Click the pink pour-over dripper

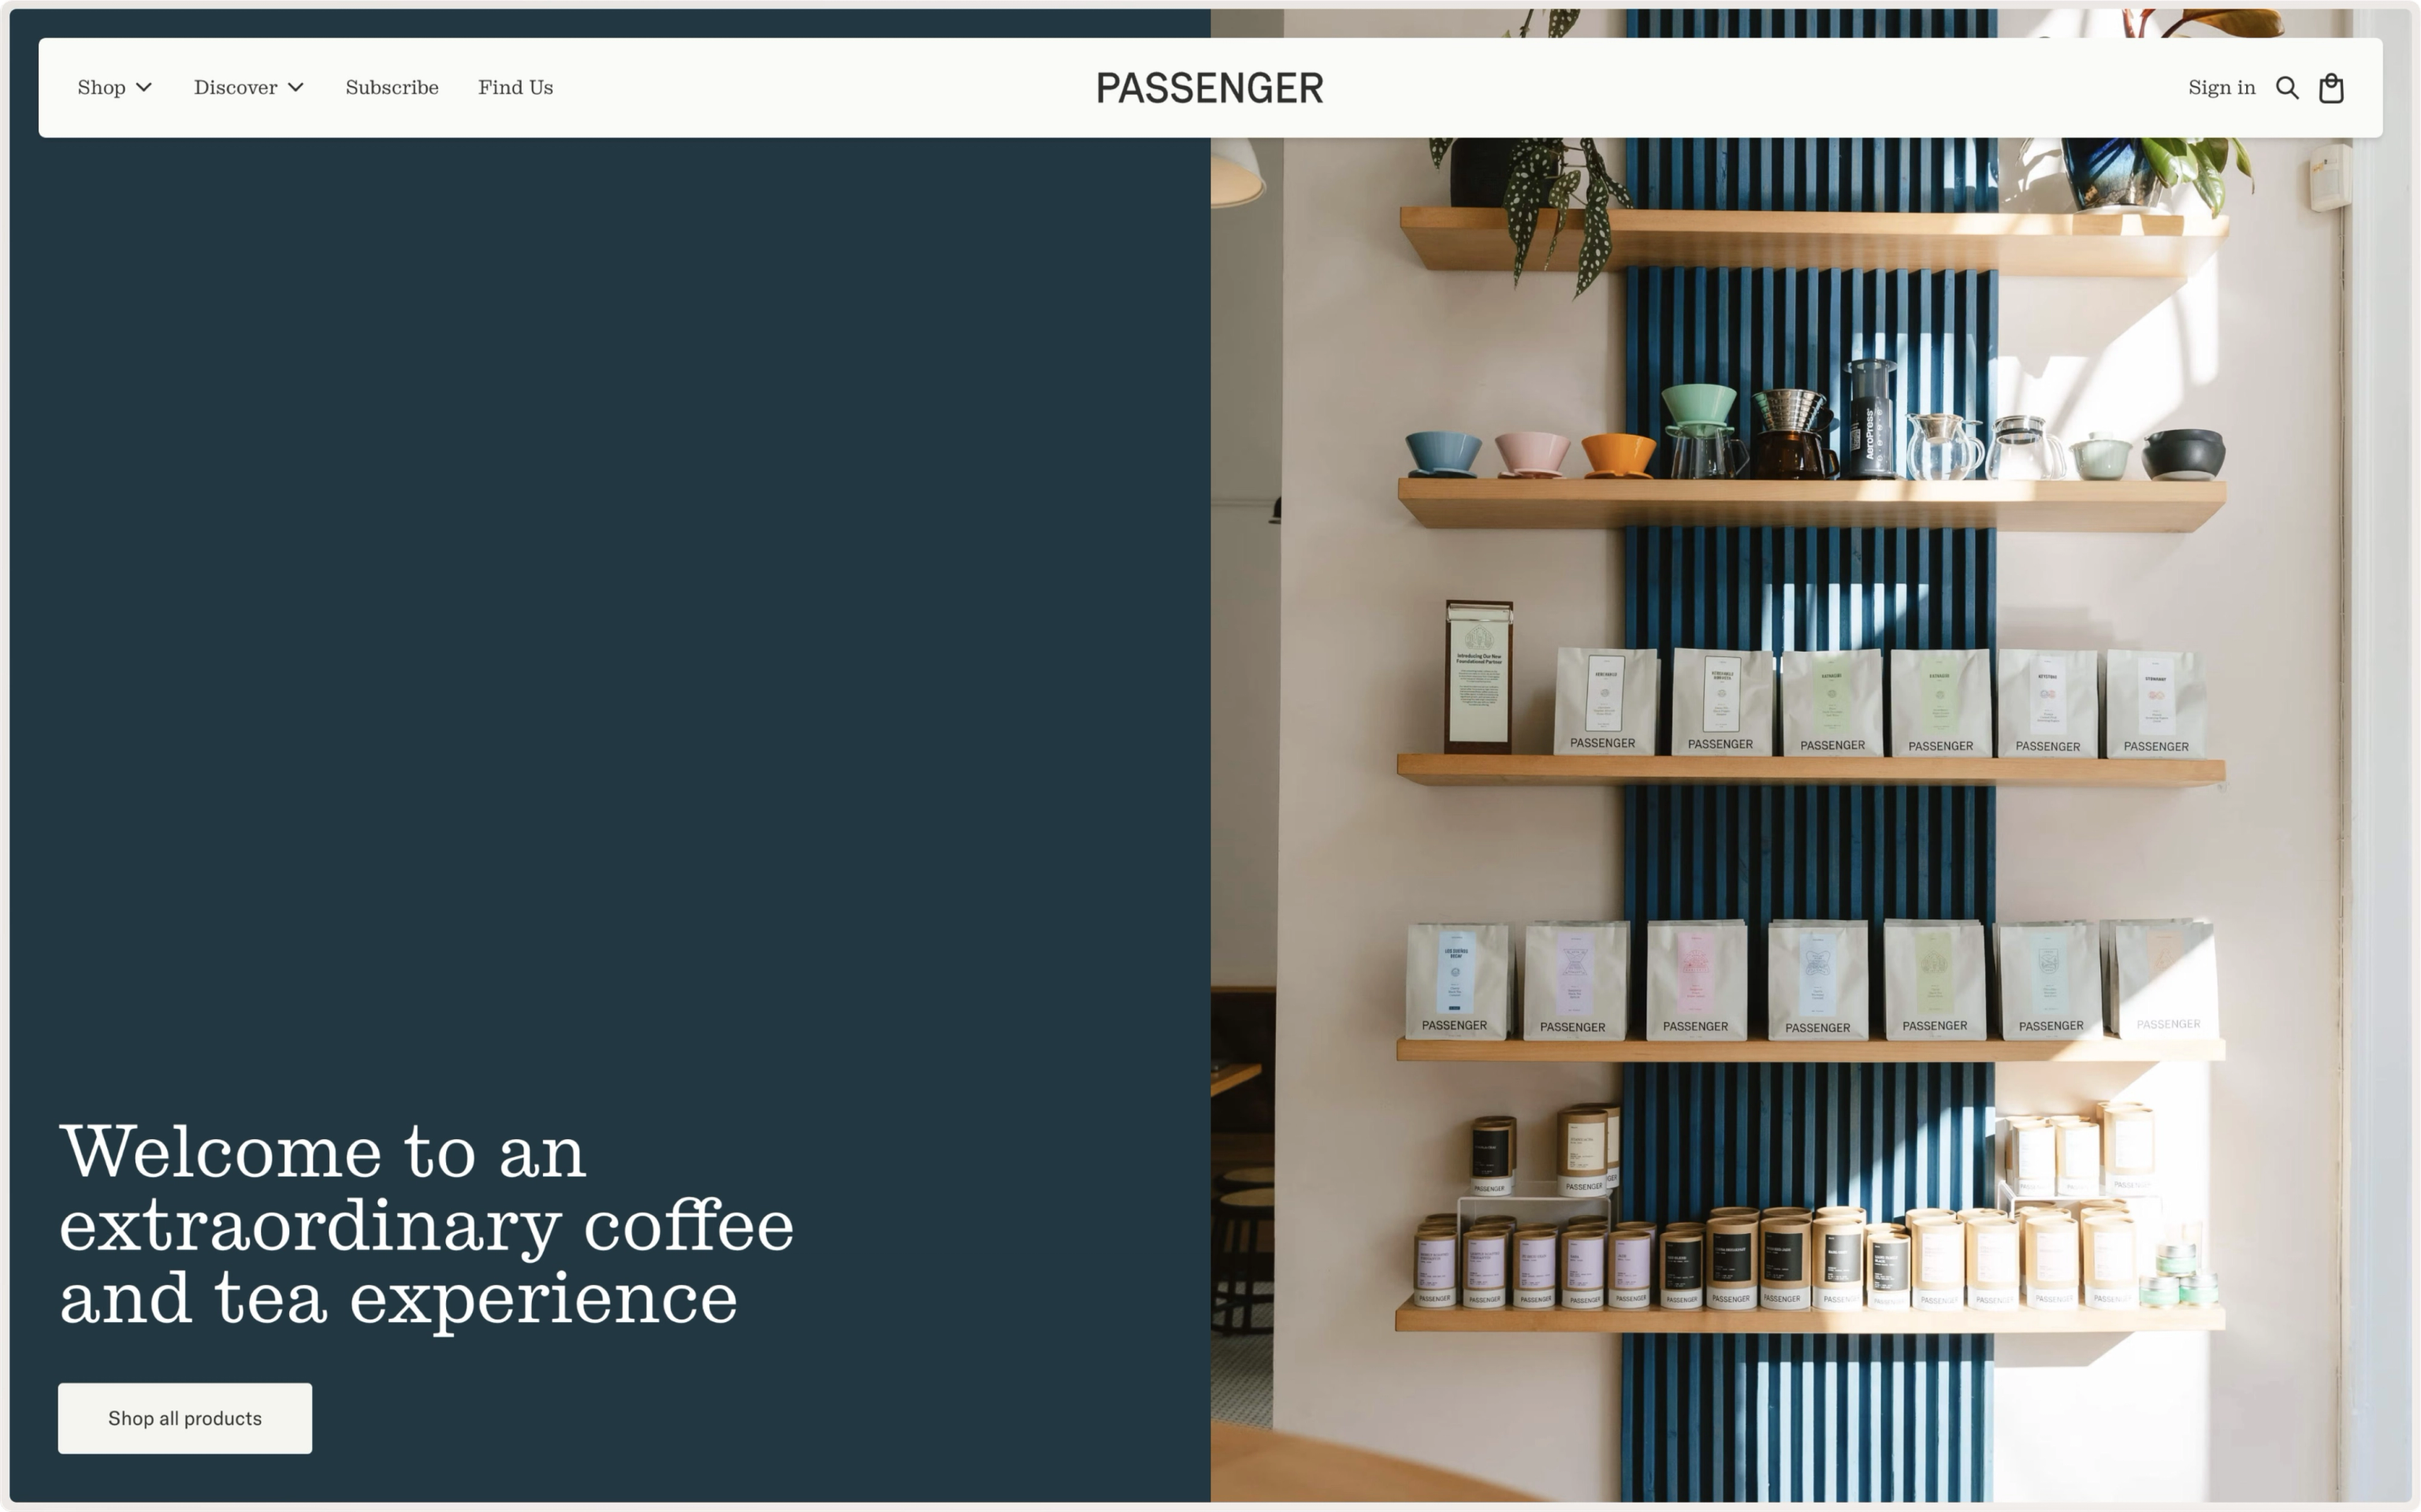click(1532, 455)
